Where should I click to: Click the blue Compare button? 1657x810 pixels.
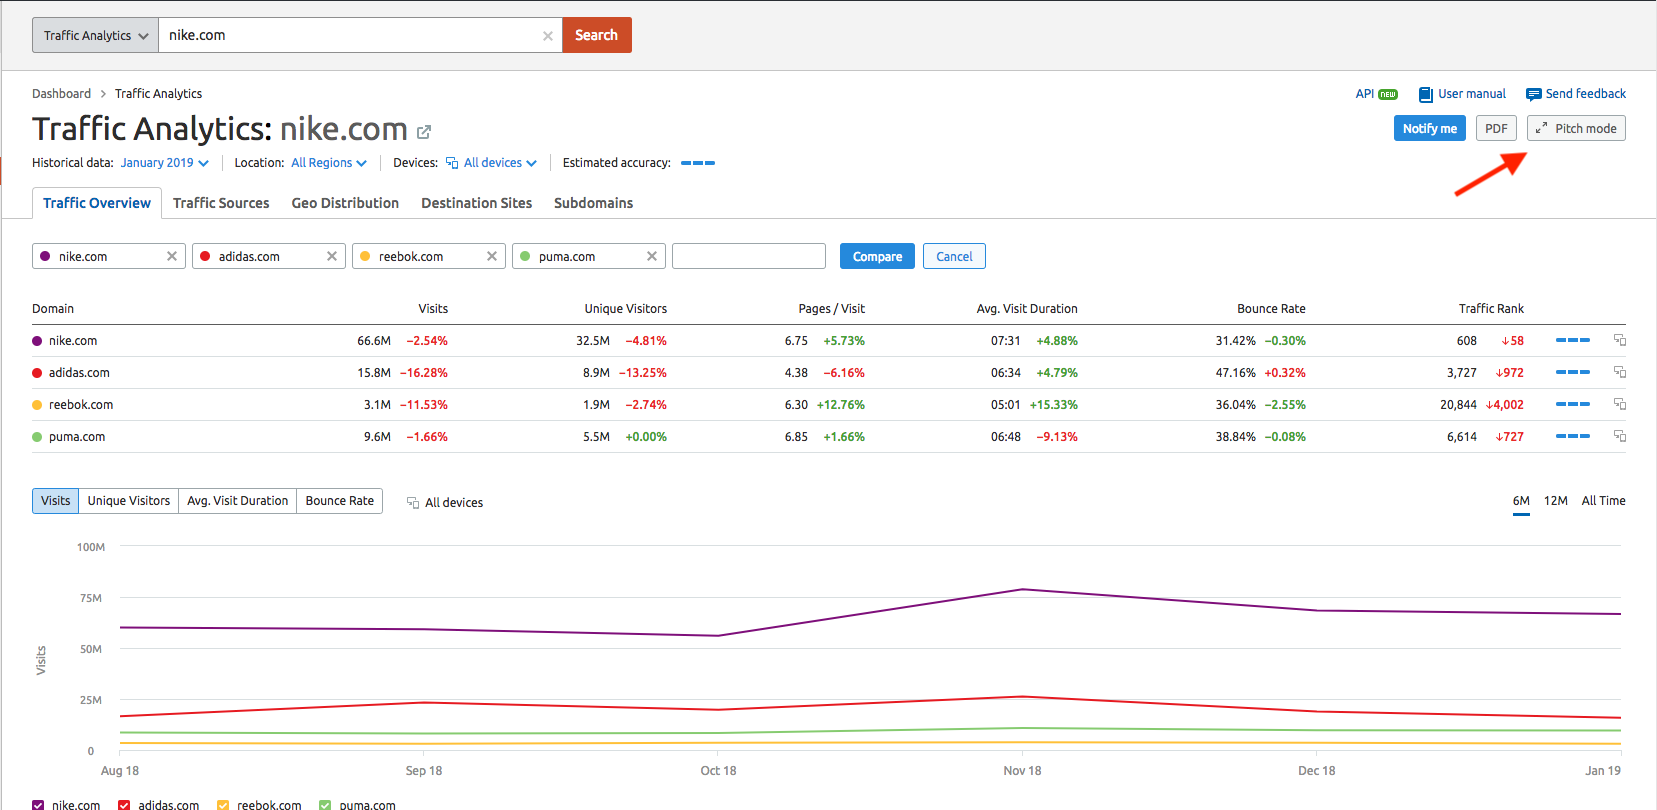click(x=877, y=257)
